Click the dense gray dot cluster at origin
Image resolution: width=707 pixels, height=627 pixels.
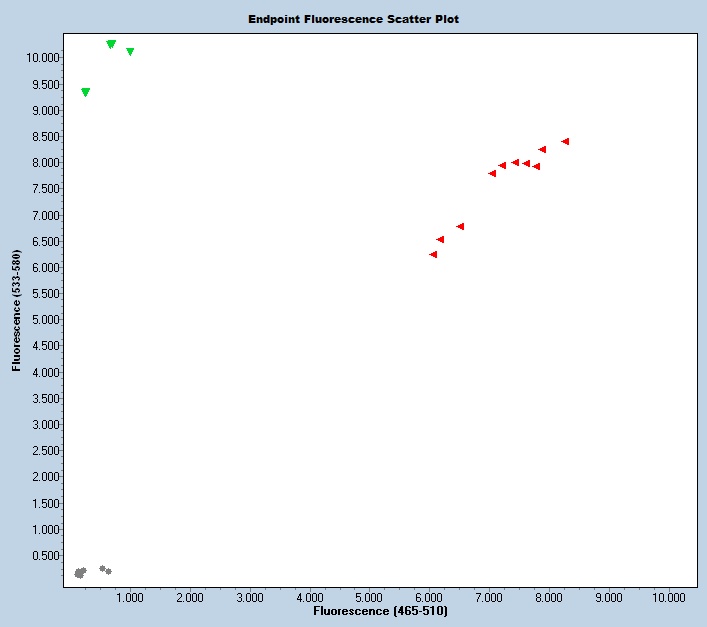(x=80, y=573)
